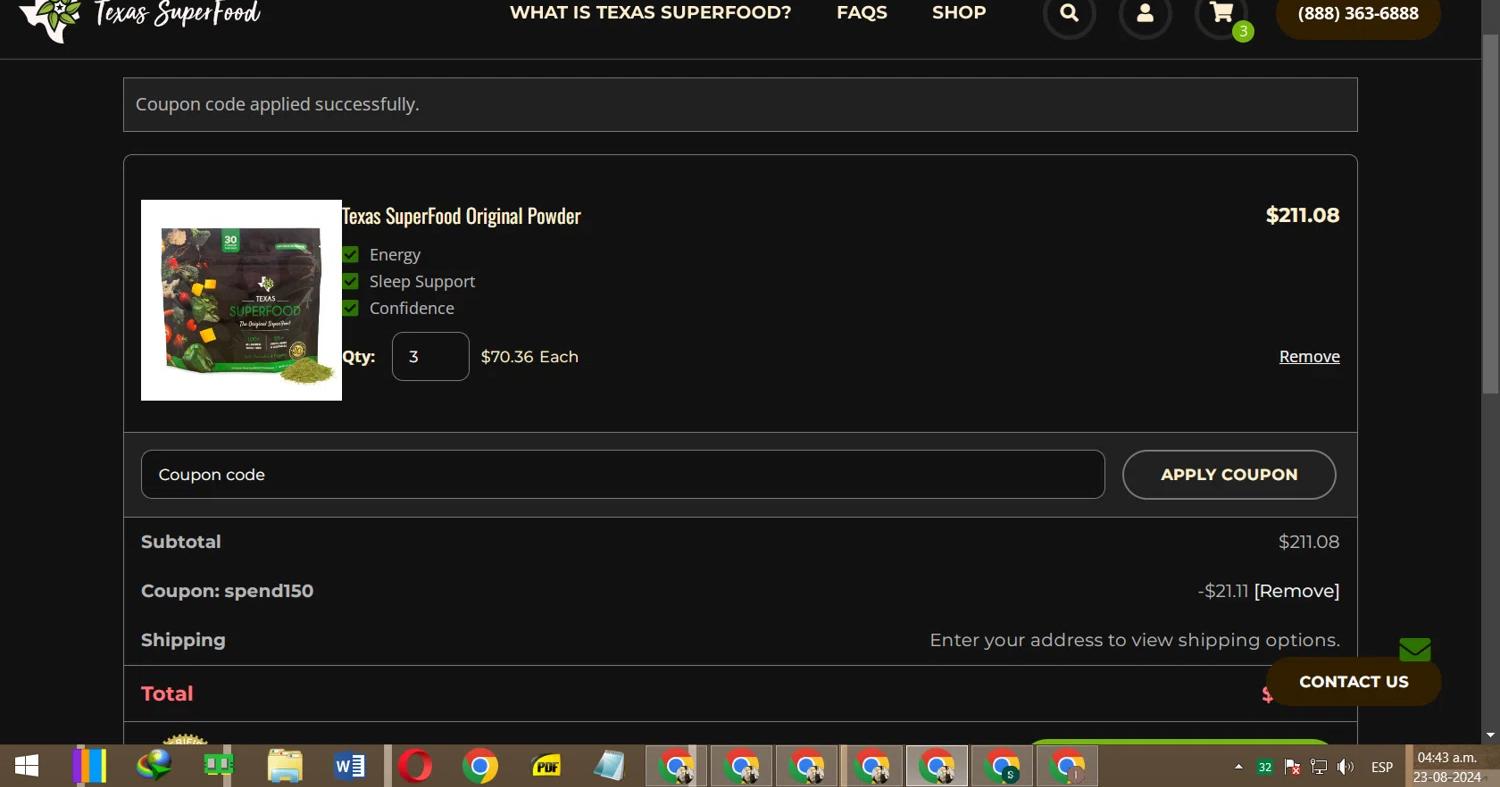Click the -$21.11 discount amount

1223,591
